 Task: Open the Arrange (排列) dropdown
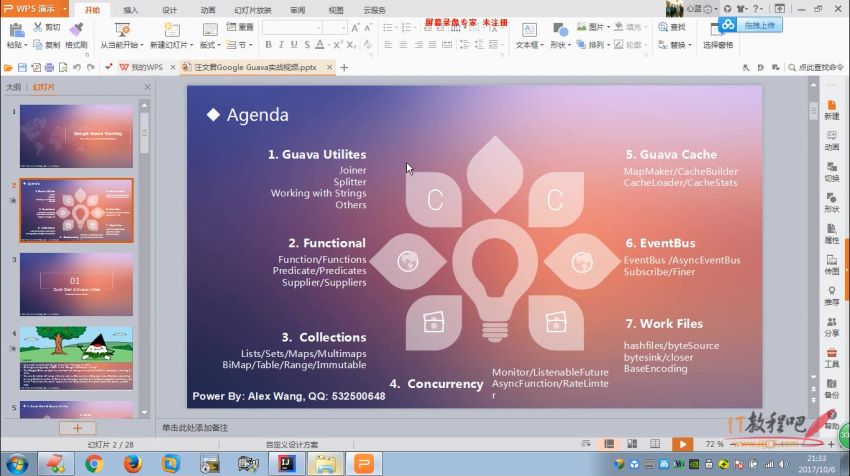[x=593, y=44]
